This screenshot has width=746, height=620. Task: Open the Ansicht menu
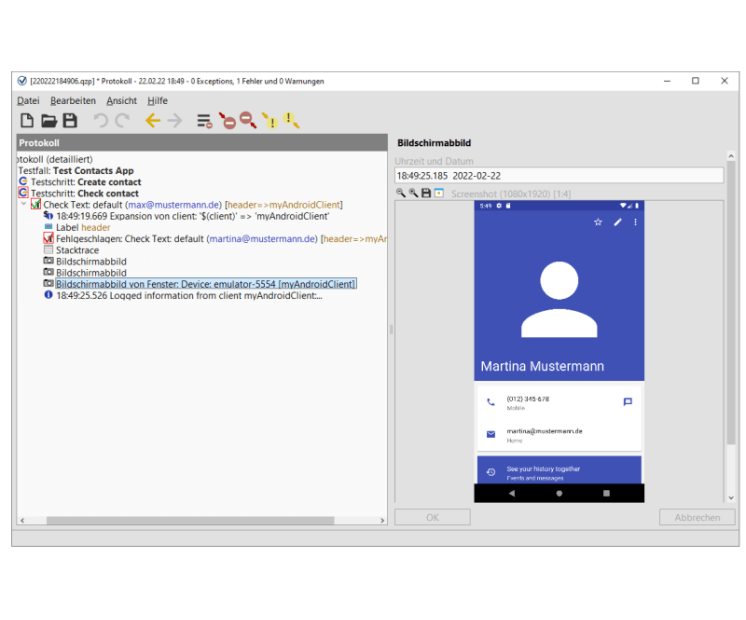point(121,100)
